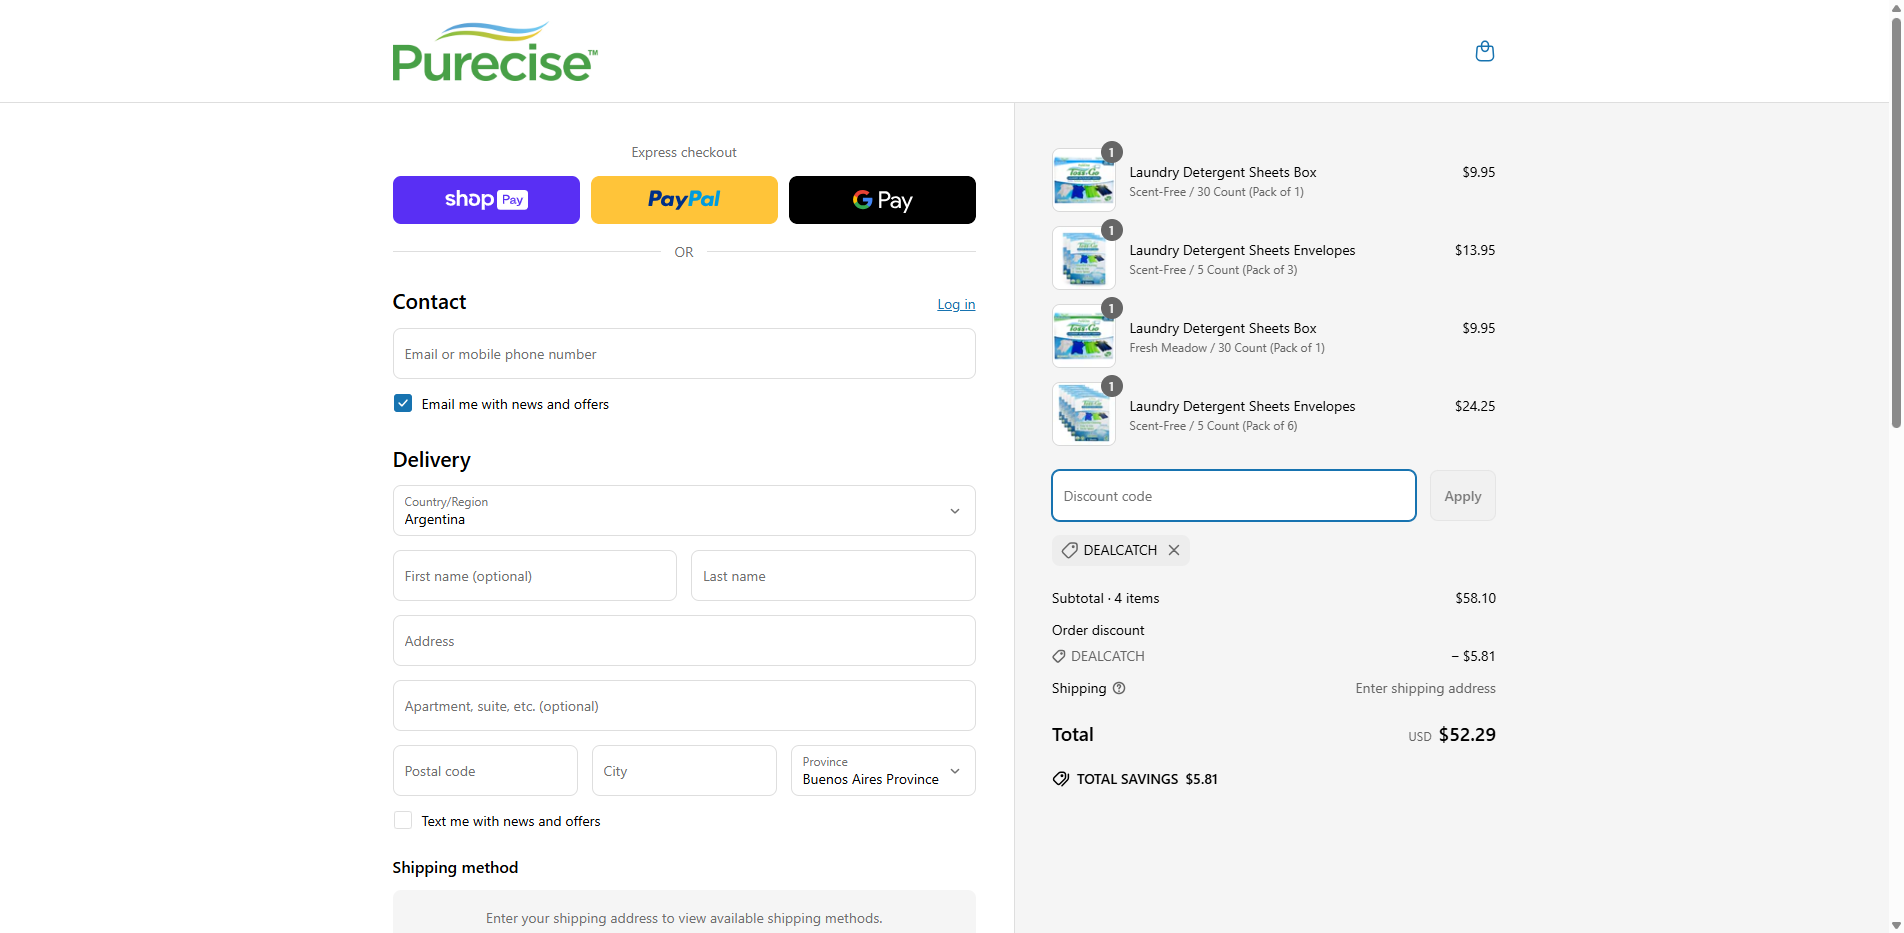Focus the City field
The height and width of the screenshot is (933, 1904).
(x=684, y=771)
